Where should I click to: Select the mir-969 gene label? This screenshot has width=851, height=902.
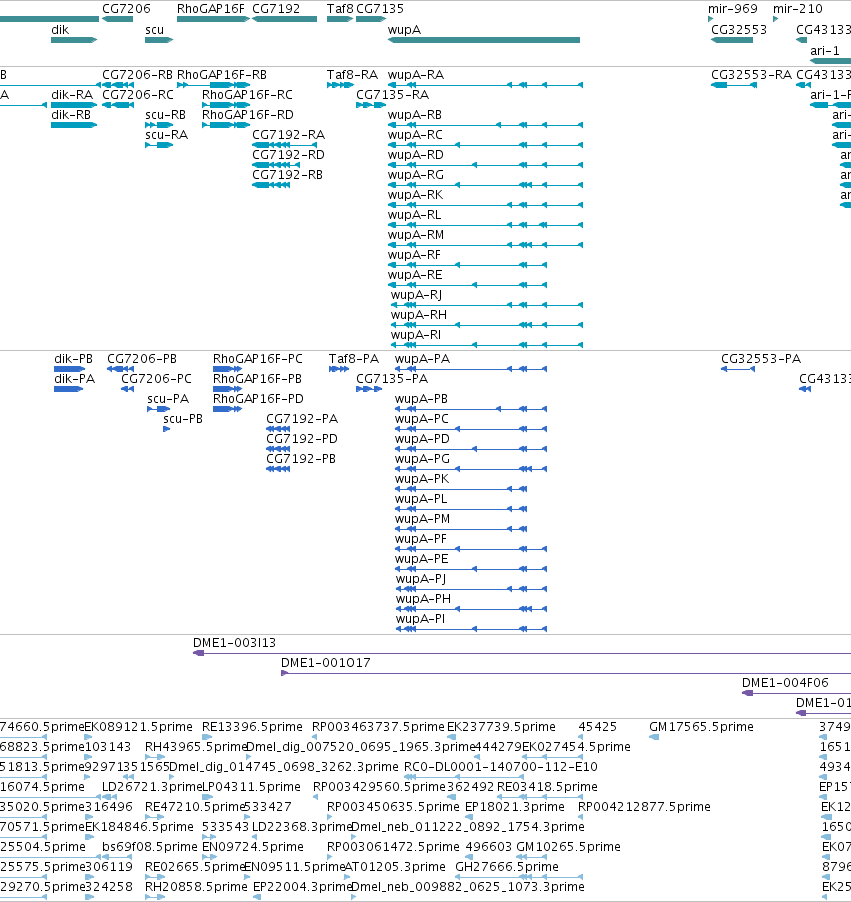(x=732, y=9)
